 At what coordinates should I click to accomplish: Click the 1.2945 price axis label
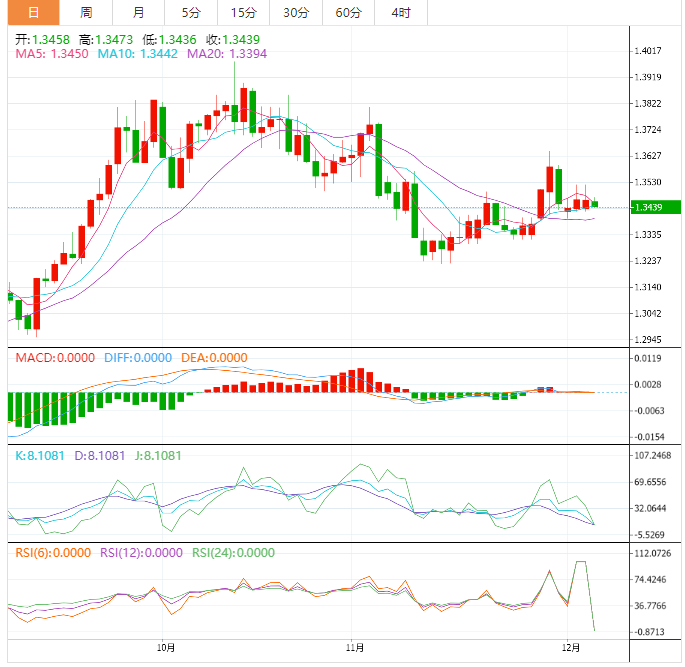648,339
